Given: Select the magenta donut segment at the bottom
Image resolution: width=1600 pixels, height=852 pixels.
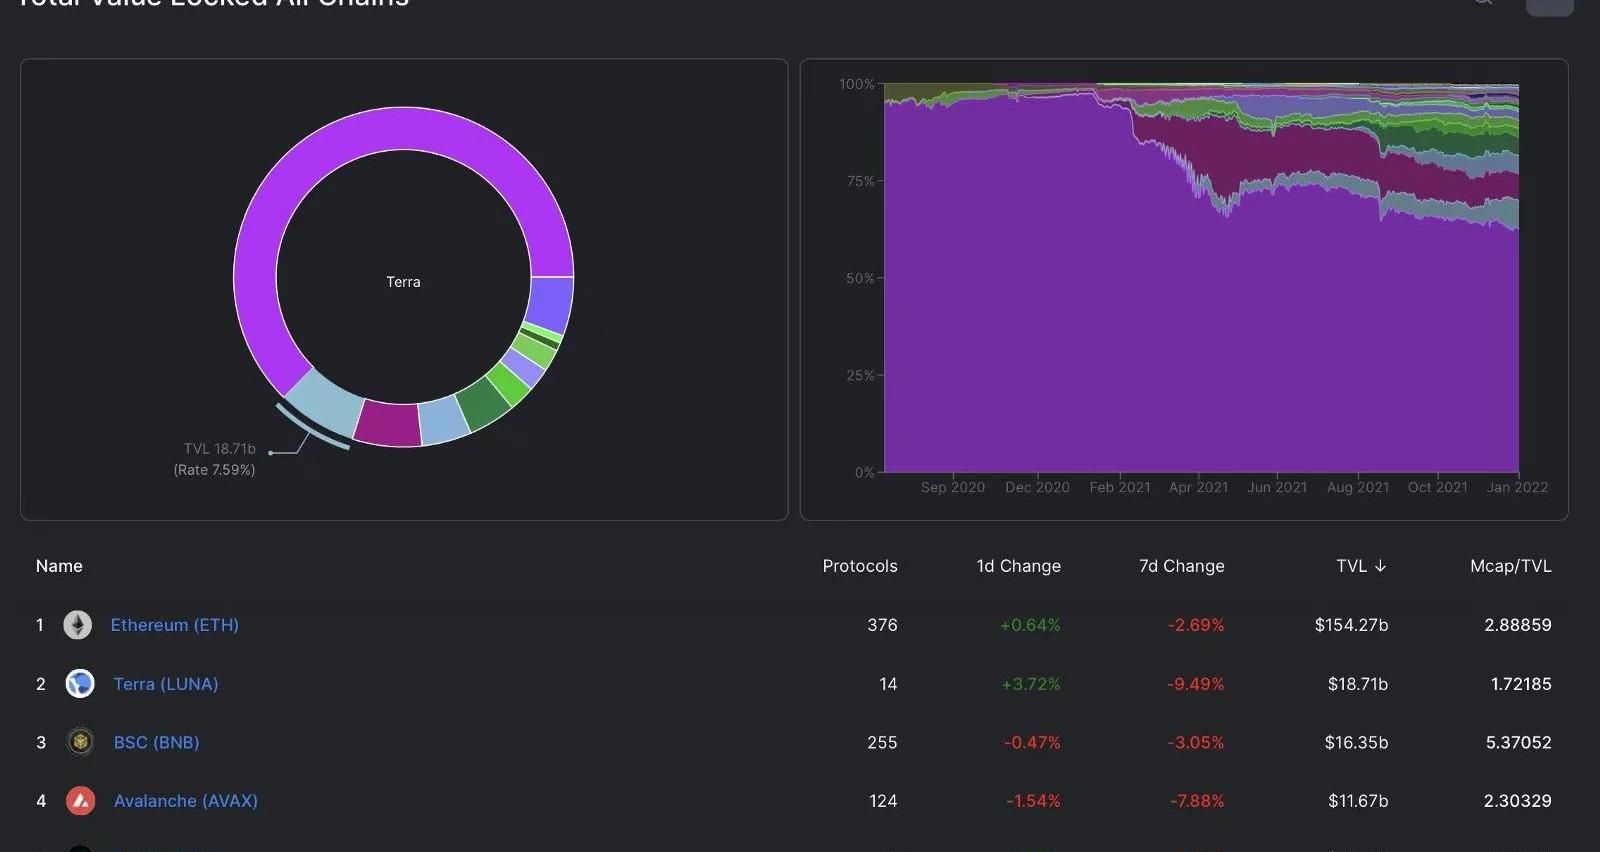Looking at the screenshot, I should 388,424.
